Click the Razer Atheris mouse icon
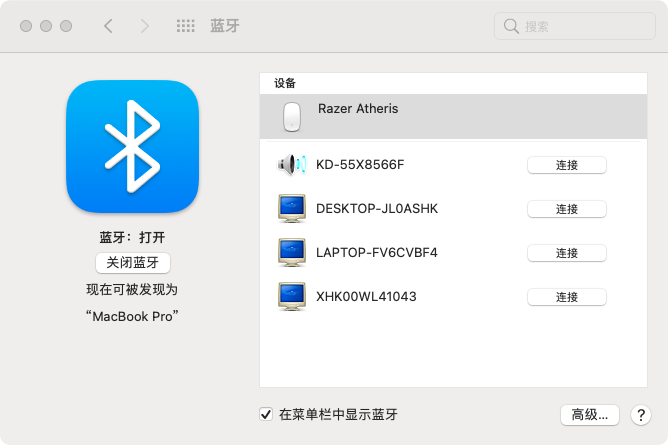Image resolution: width=668 pixels, height=445 pixels. (x=292, y=117)
